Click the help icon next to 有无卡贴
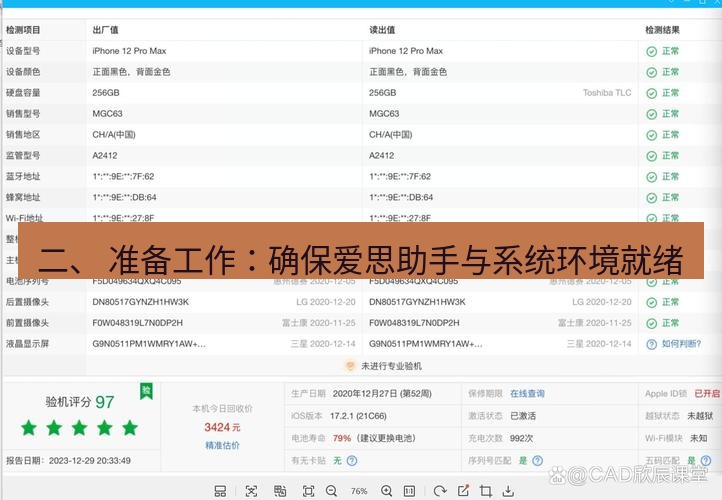Screen dimensions: 722x500 coord(352,460)
